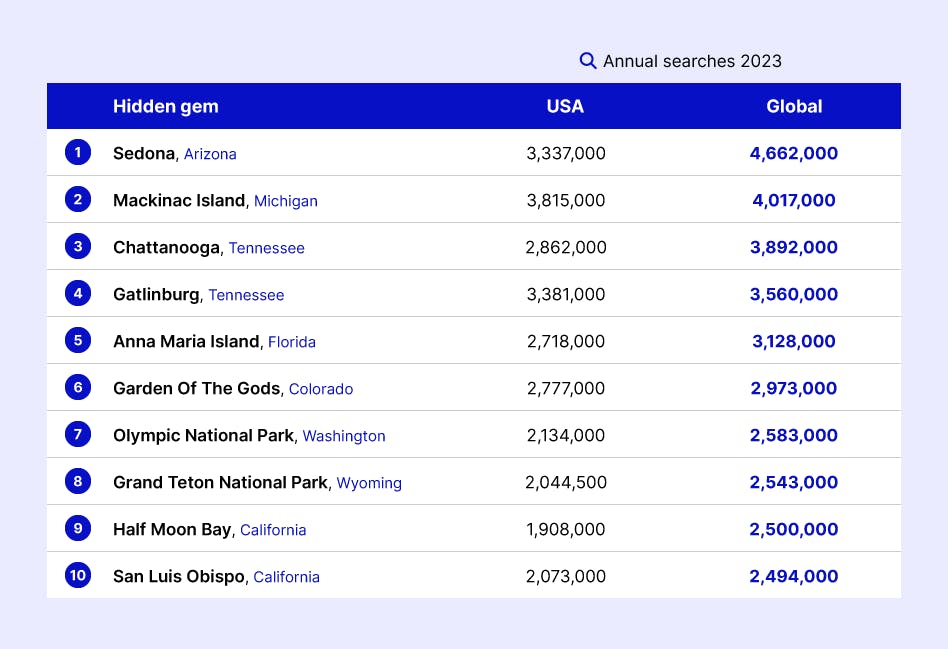Click the rank 5 number badge
948x649 pixels.
pyautogui.click(x=78, y=341)
